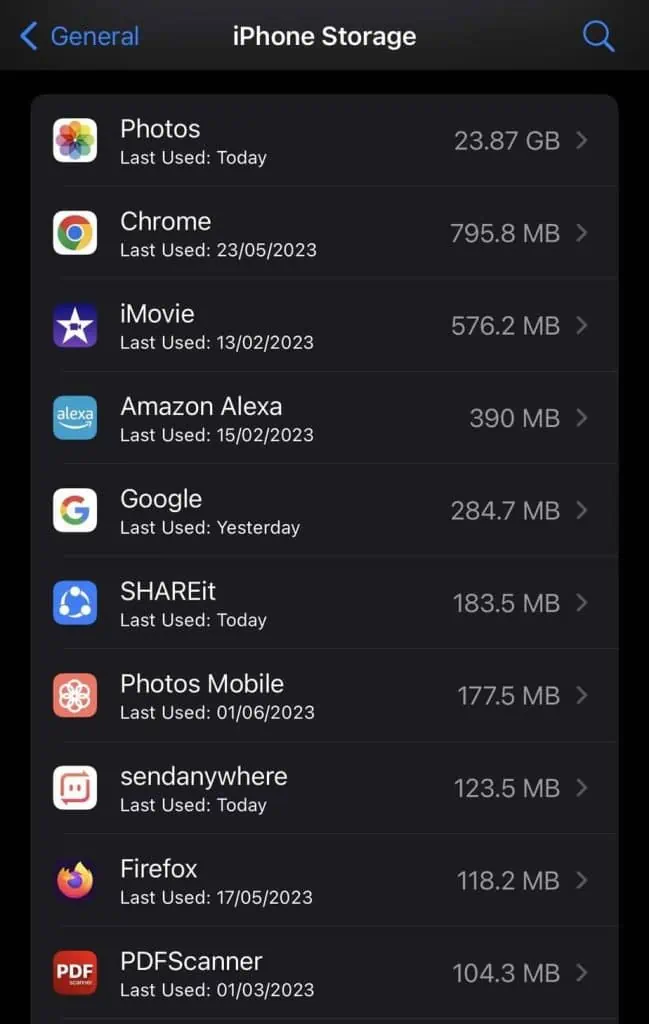649x1024 pixels.
Task: Expand the Photos storage details
Action: click(581, 140)
